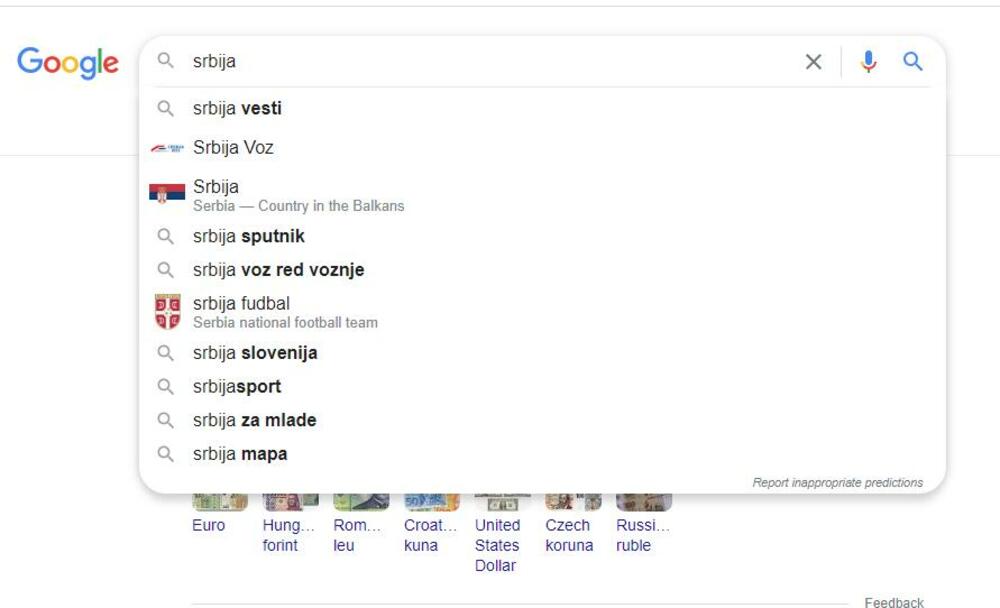Clear the search box with the X

813,61
